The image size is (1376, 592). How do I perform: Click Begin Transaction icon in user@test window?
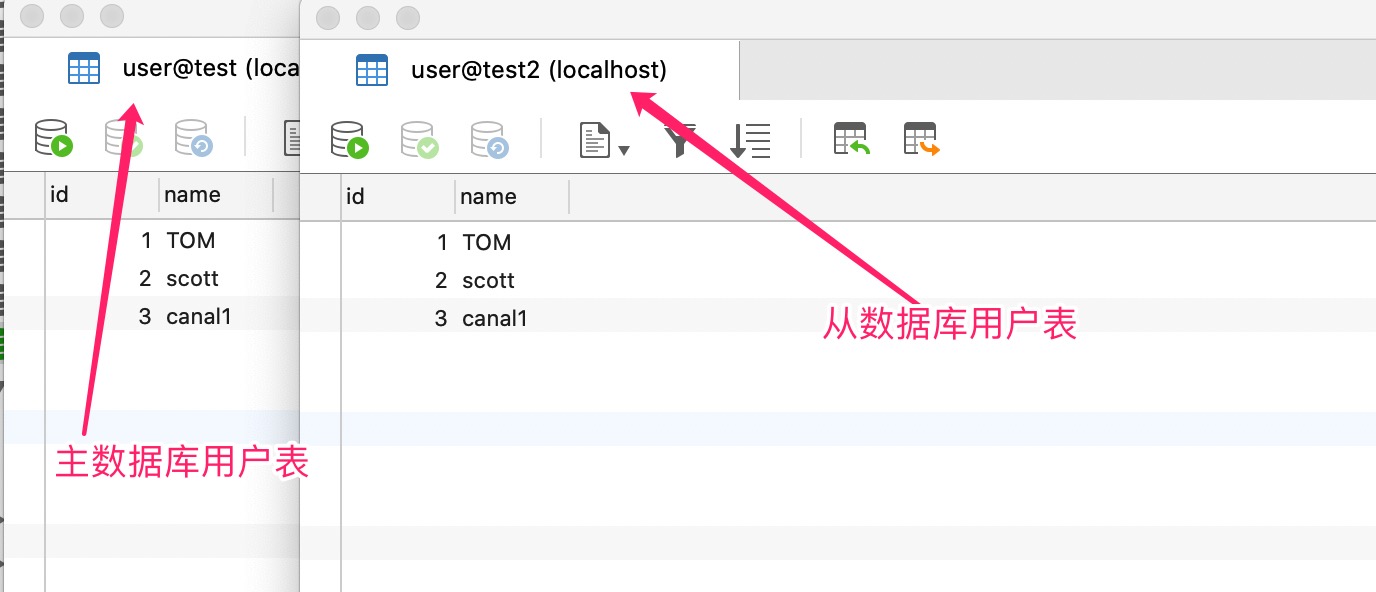click(x=54, y=138)
